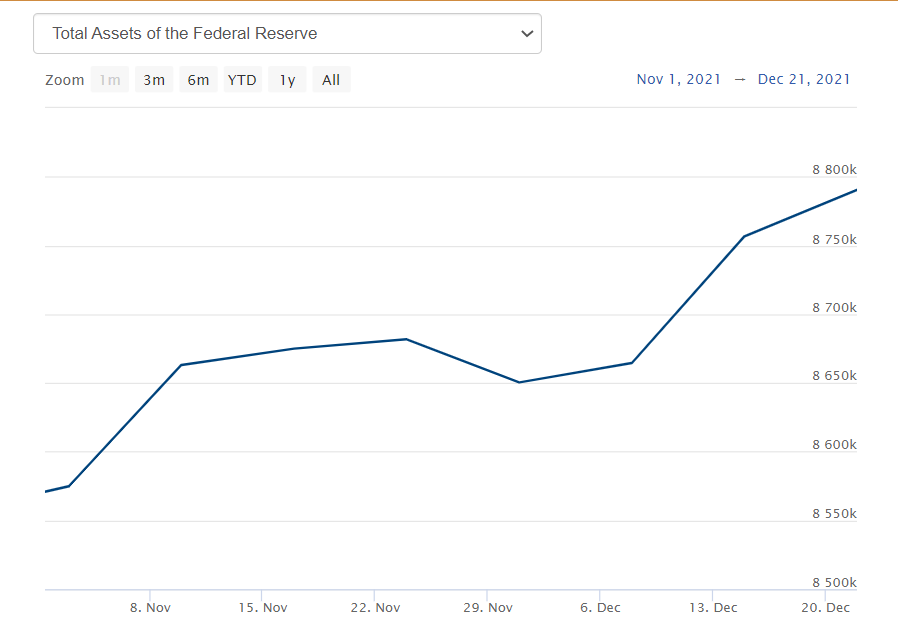Select the 1m zoom button
Screen dimensions: 898x629
[109, 80]
